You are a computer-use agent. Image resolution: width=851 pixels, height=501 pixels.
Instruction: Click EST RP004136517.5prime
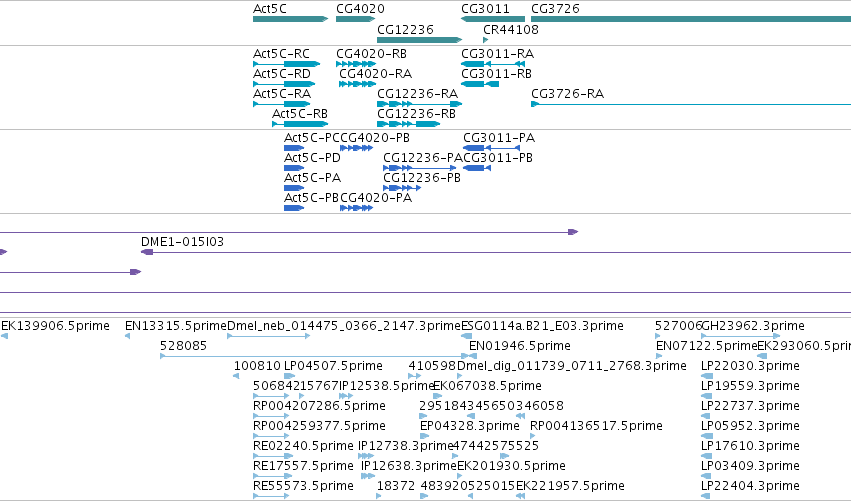[x=533, y=437]
